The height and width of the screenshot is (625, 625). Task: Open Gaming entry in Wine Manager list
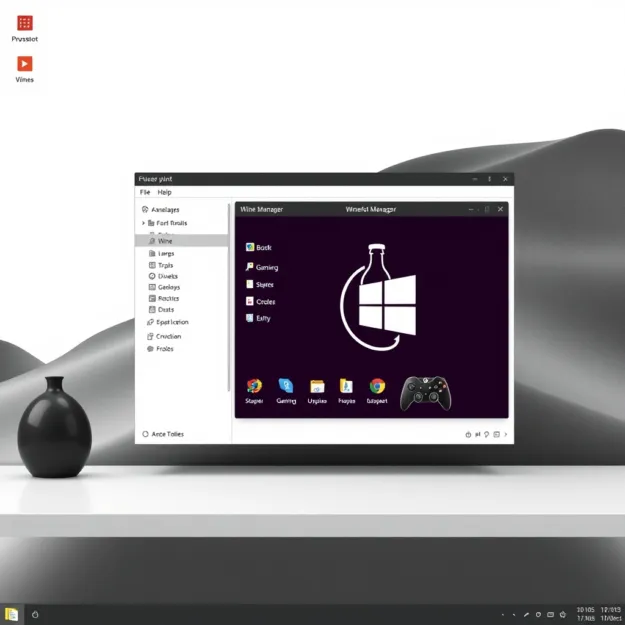262,267
